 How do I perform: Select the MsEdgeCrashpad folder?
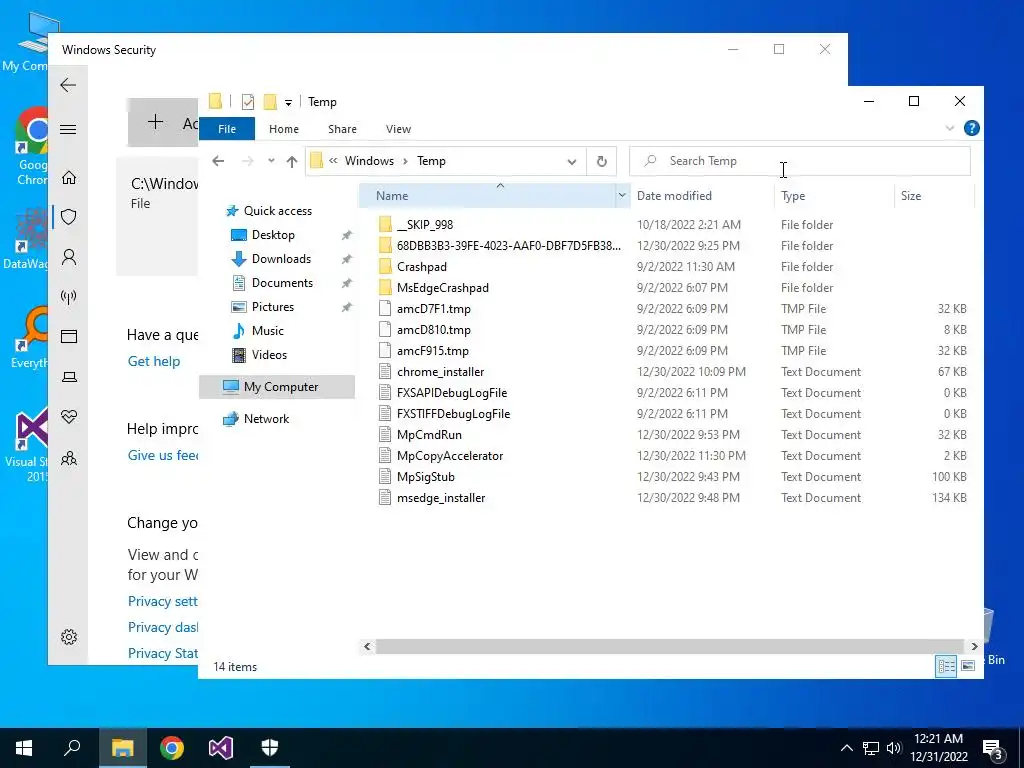(x=442, y=287)
